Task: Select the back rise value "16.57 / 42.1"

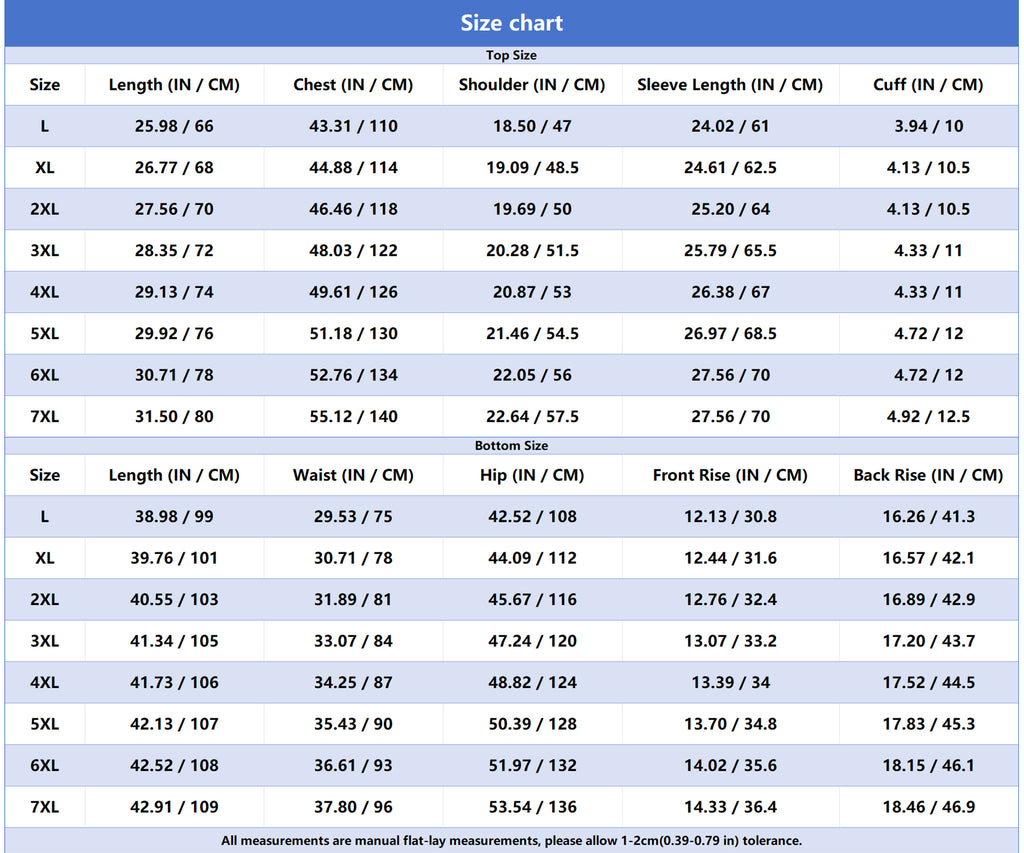Action: pyautogui.click(x=928, y=558)
